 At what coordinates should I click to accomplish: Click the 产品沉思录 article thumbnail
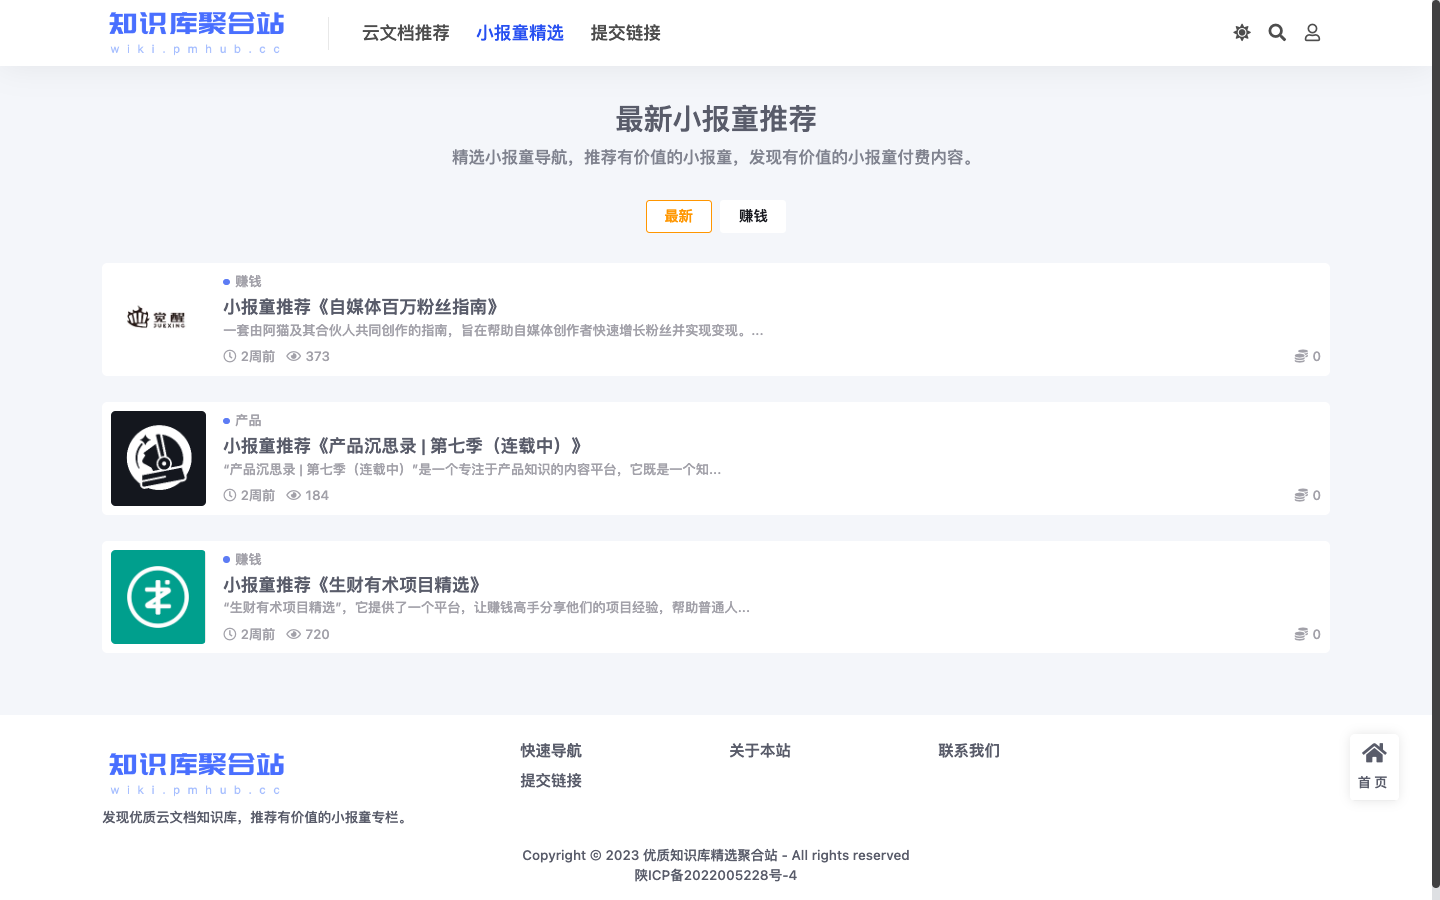pos(158,458)
